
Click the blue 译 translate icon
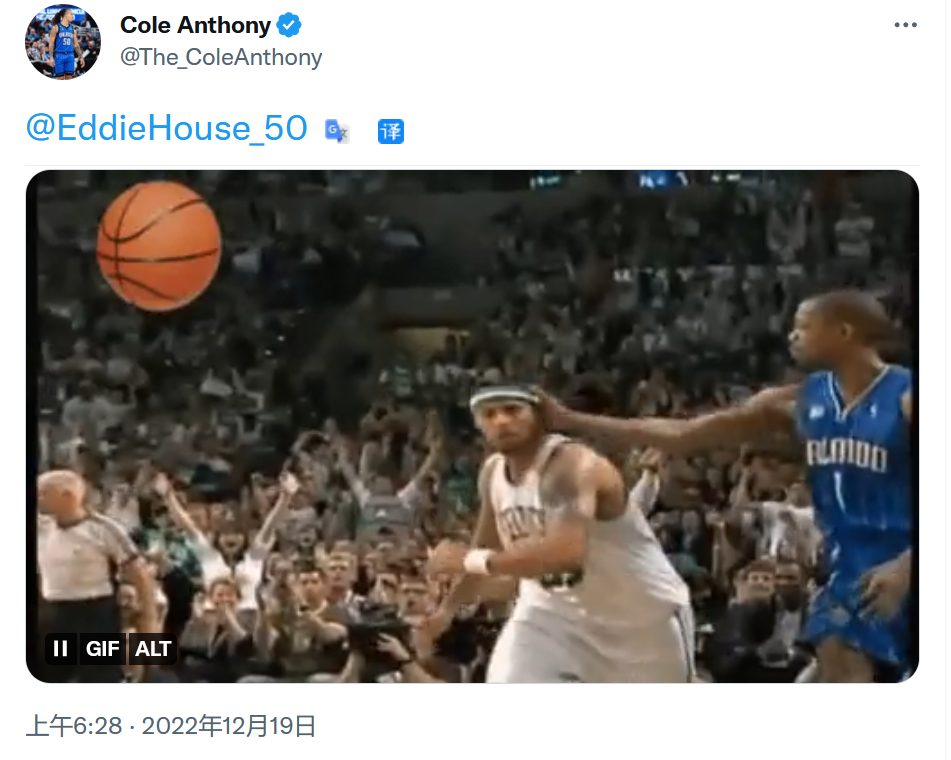tap(391, 131)
